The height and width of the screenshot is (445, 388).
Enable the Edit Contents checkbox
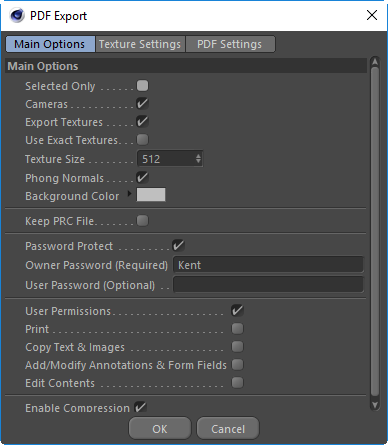[237, 383]
